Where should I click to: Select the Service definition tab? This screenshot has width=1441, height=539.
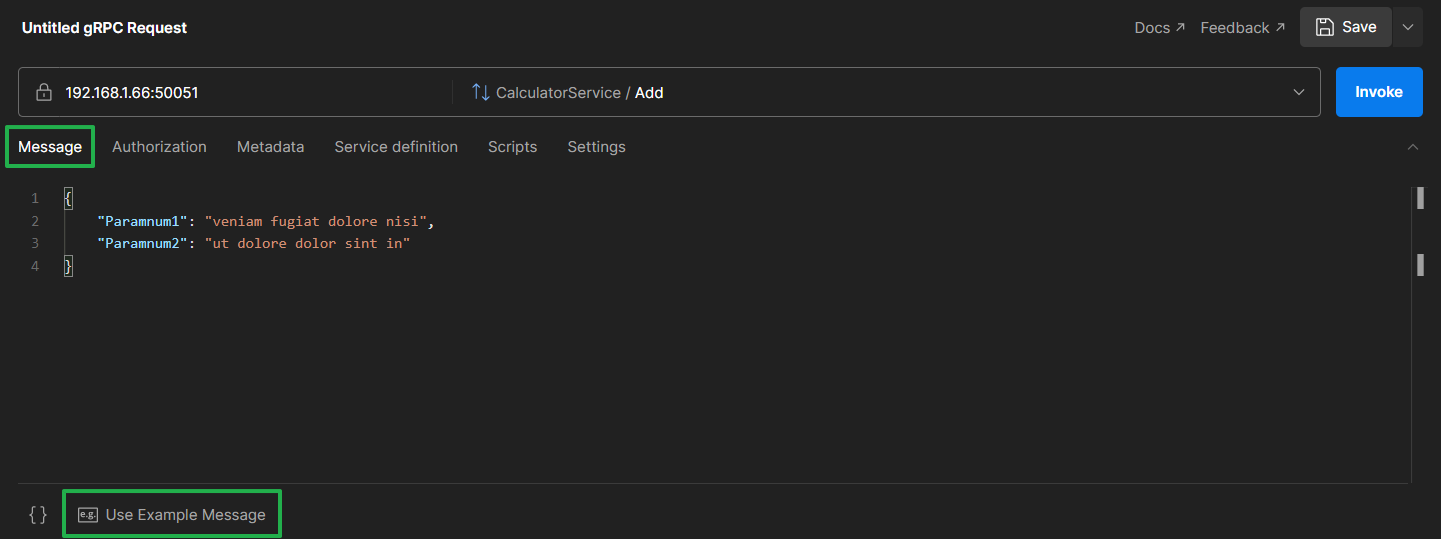tap(396, 147)
